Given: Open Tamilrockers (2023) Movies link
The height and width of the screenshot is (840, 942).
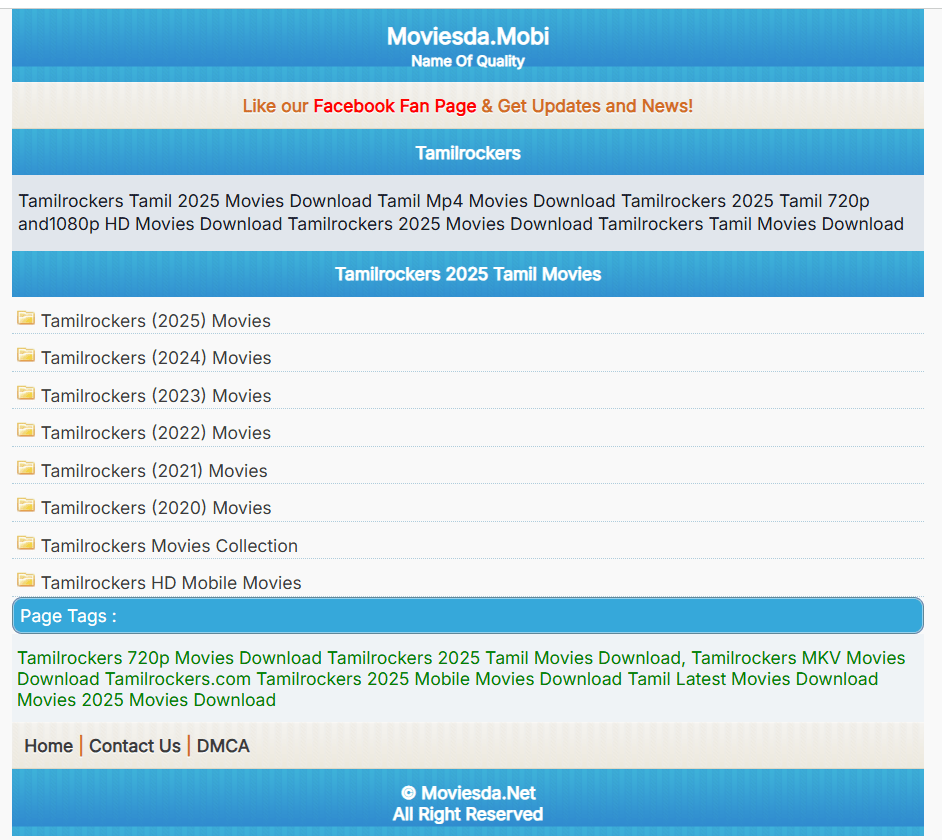Looking at the screenshot, I should (x=156, y=396).
